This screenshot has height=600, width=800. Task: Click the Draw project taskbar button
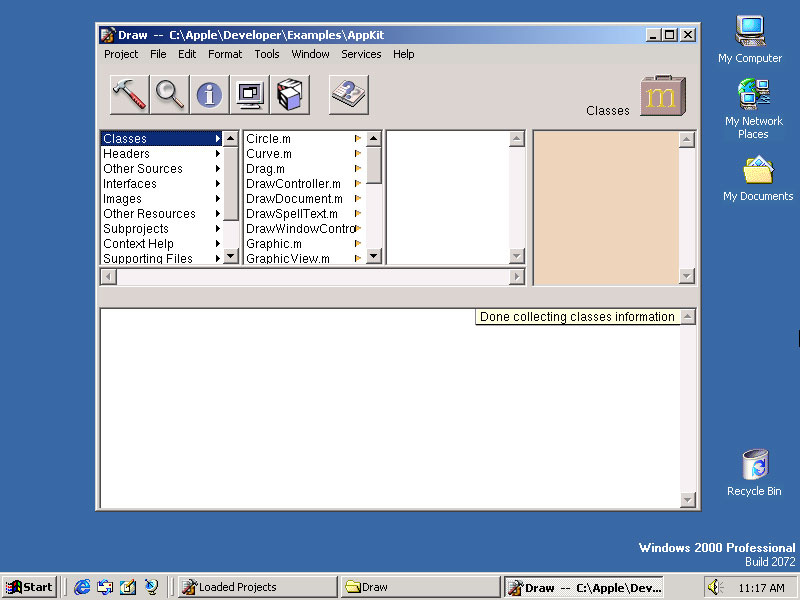pos(583,587)
